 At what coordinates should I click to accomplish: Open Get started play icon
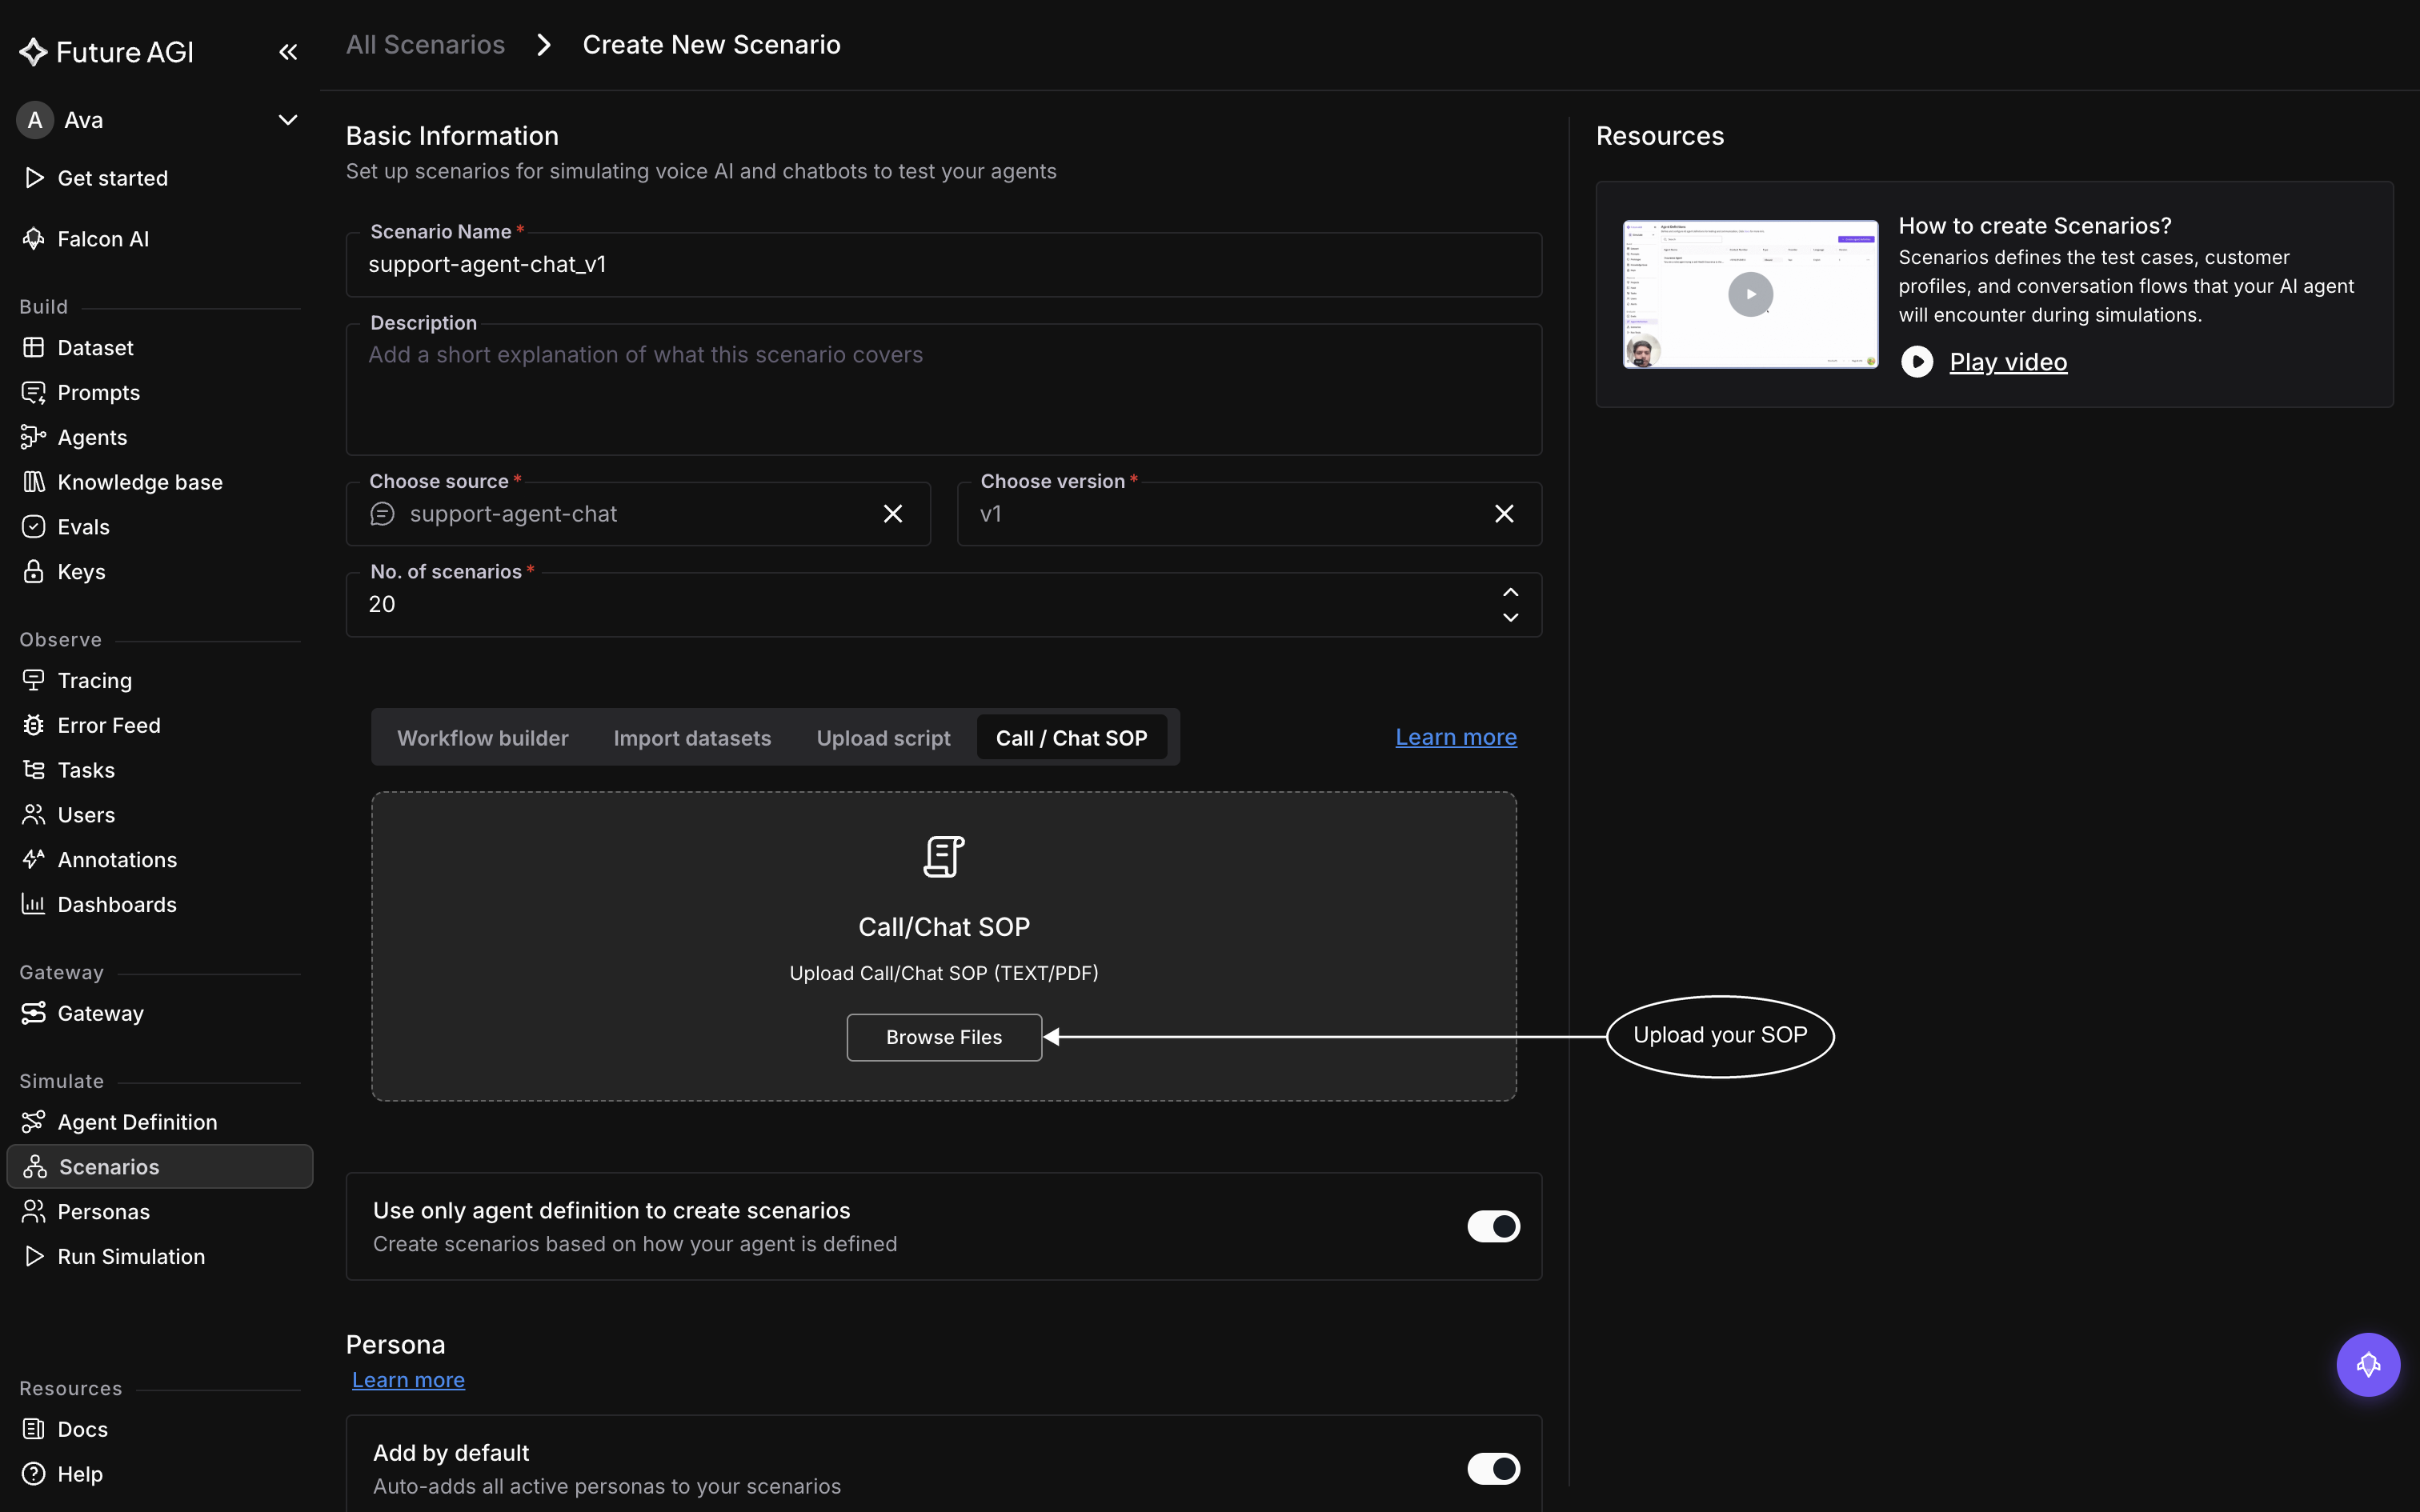pyautogui.click(x=34, y=178)
